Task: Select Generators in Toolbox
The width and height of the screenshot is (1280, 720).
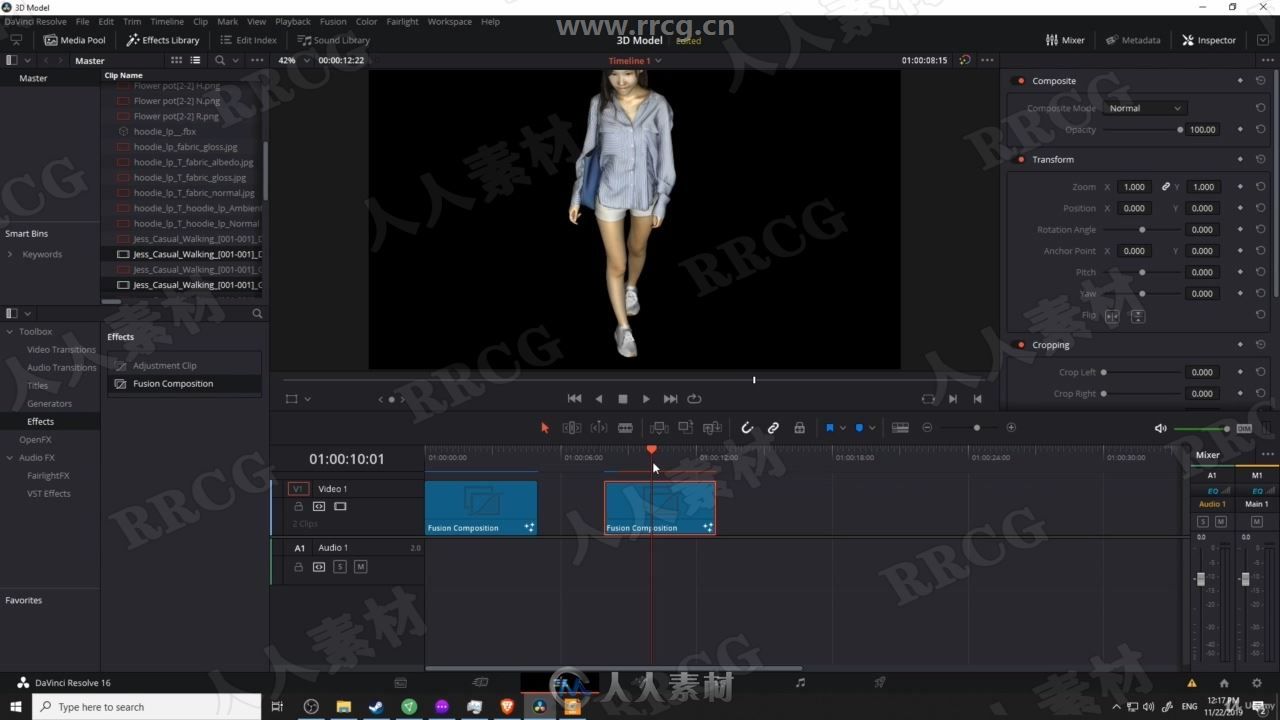Action: click(x=49, y=403)
